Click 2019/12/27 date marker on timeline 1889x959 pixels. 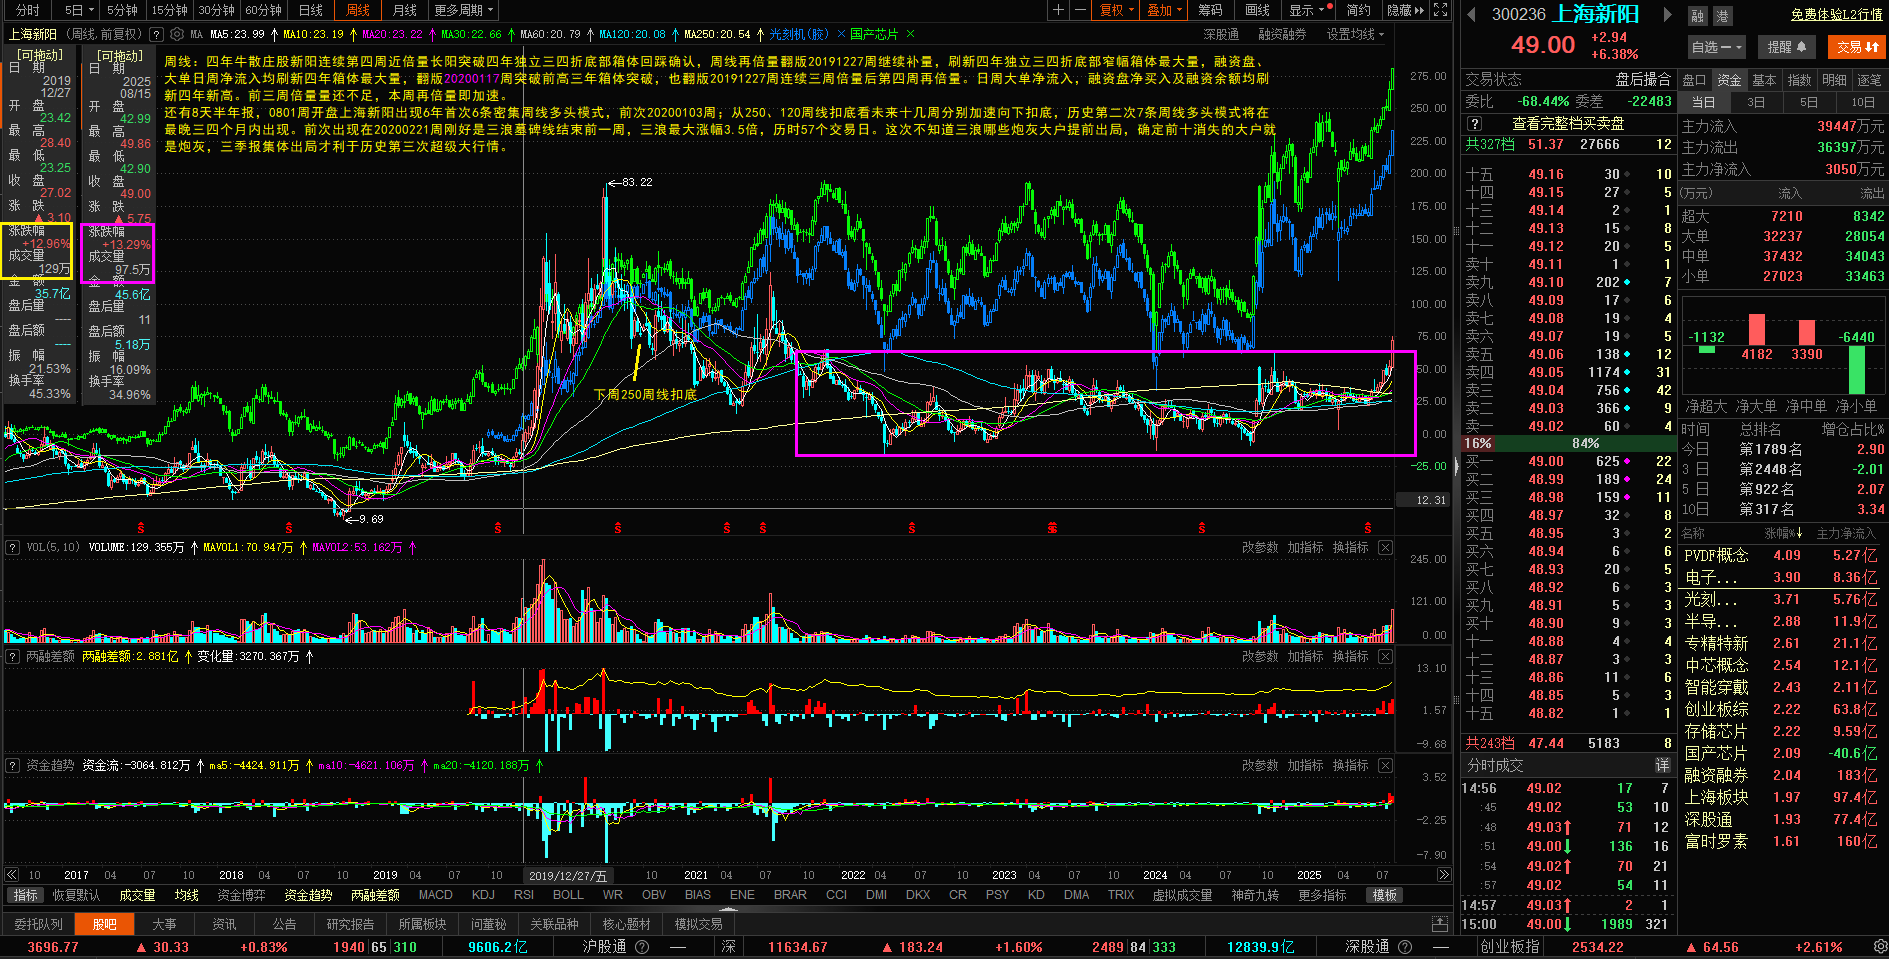[566, 875]
